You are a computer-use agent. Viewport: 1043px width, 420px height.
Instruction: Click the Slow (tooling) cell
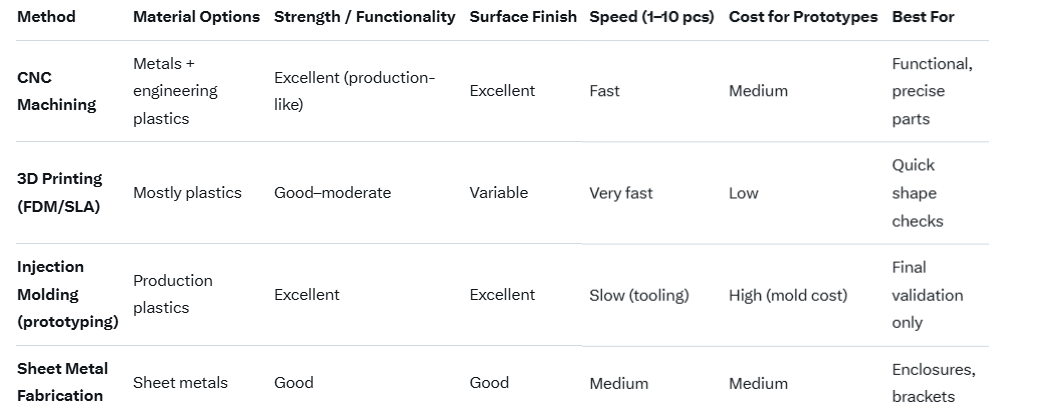(638, 295)
